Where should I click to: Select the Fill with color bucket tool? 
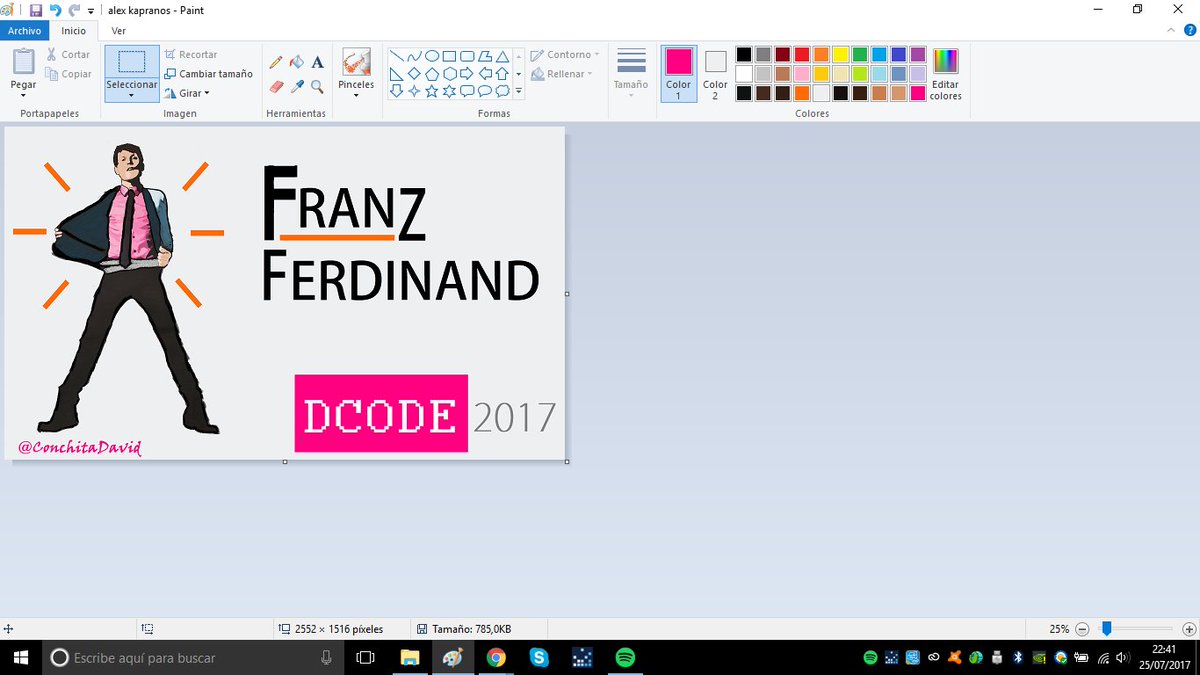tap(297, 62)
